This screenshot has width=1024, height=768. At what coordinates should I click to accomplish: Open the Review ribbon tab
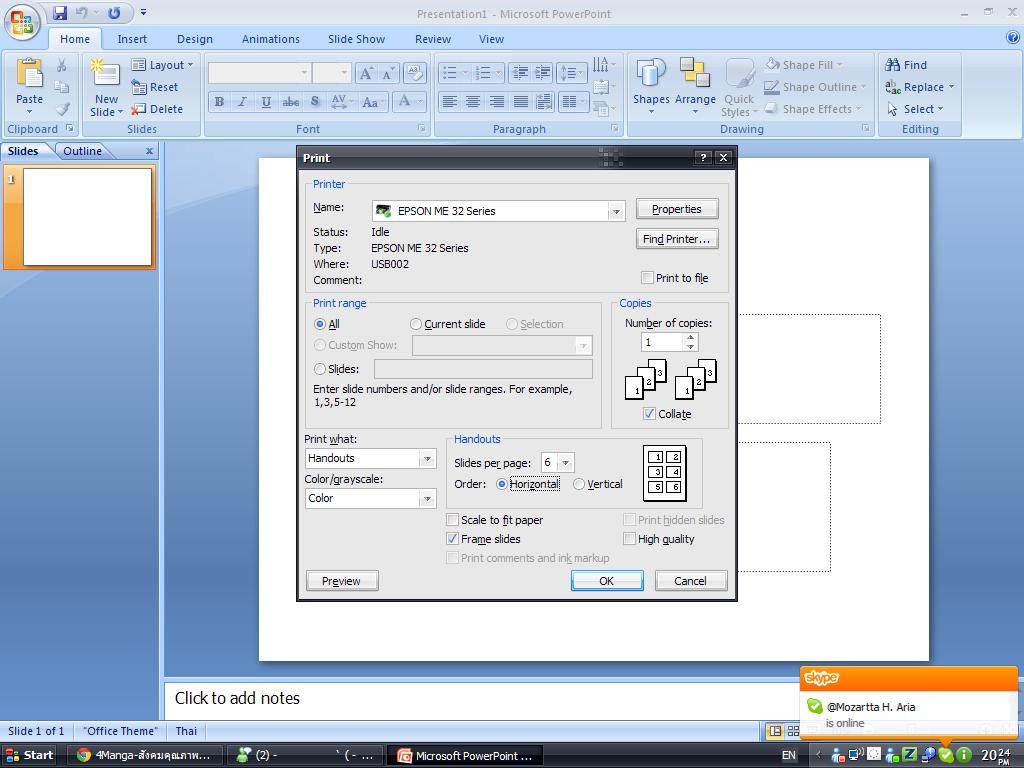(x=433, y=39)
